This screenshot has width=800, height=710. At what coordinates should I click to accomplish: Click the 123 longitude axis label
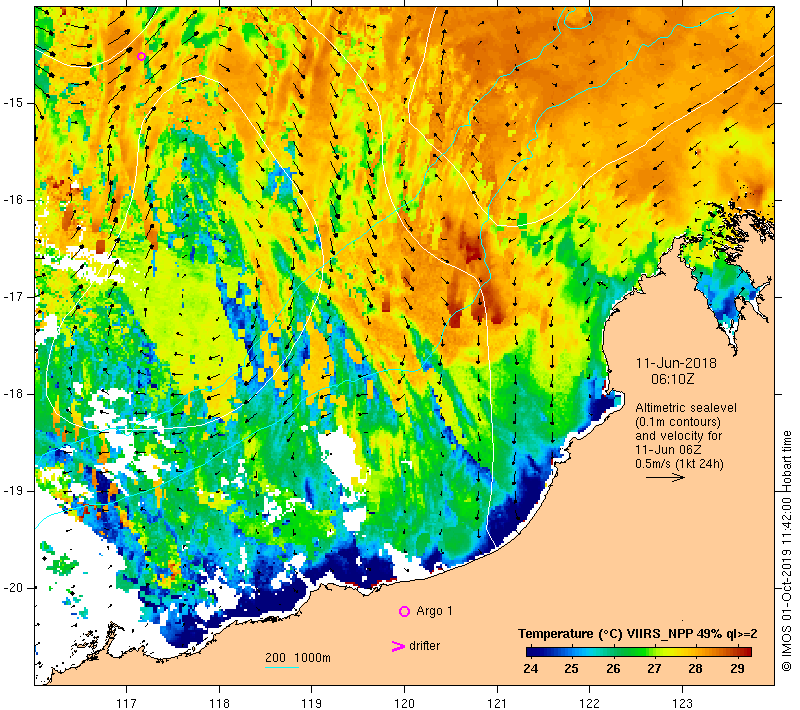point(682,703)
